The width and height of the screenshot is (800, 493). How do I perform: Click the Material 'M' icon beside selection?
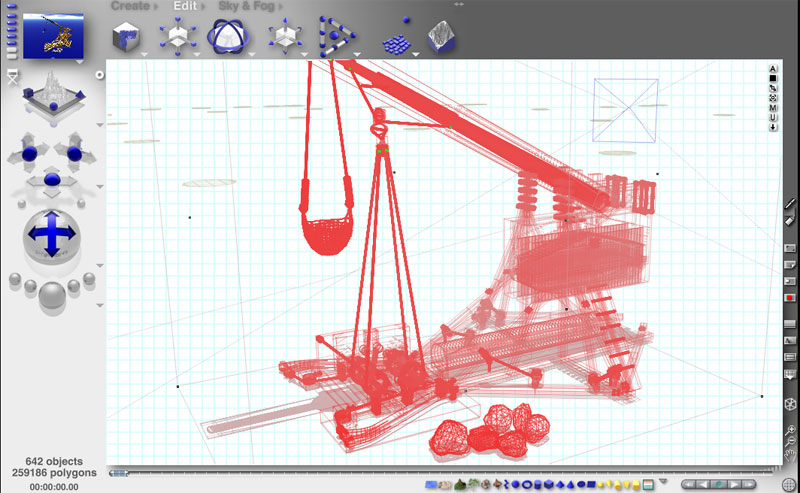click(x=773, y=108)
